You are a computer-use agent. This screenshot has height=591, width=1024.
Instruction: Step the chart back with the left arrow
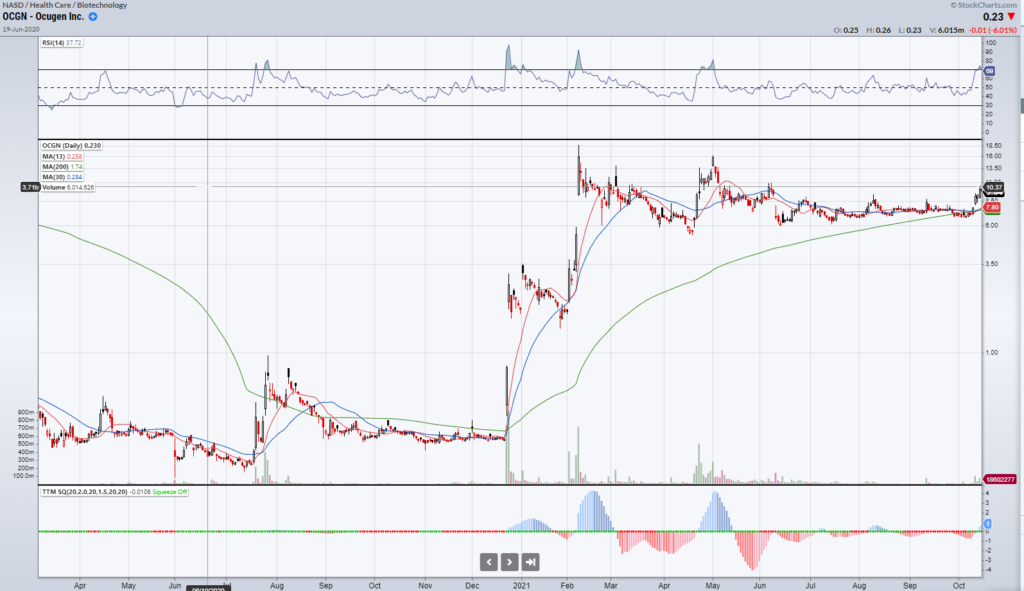pos(488,562)
